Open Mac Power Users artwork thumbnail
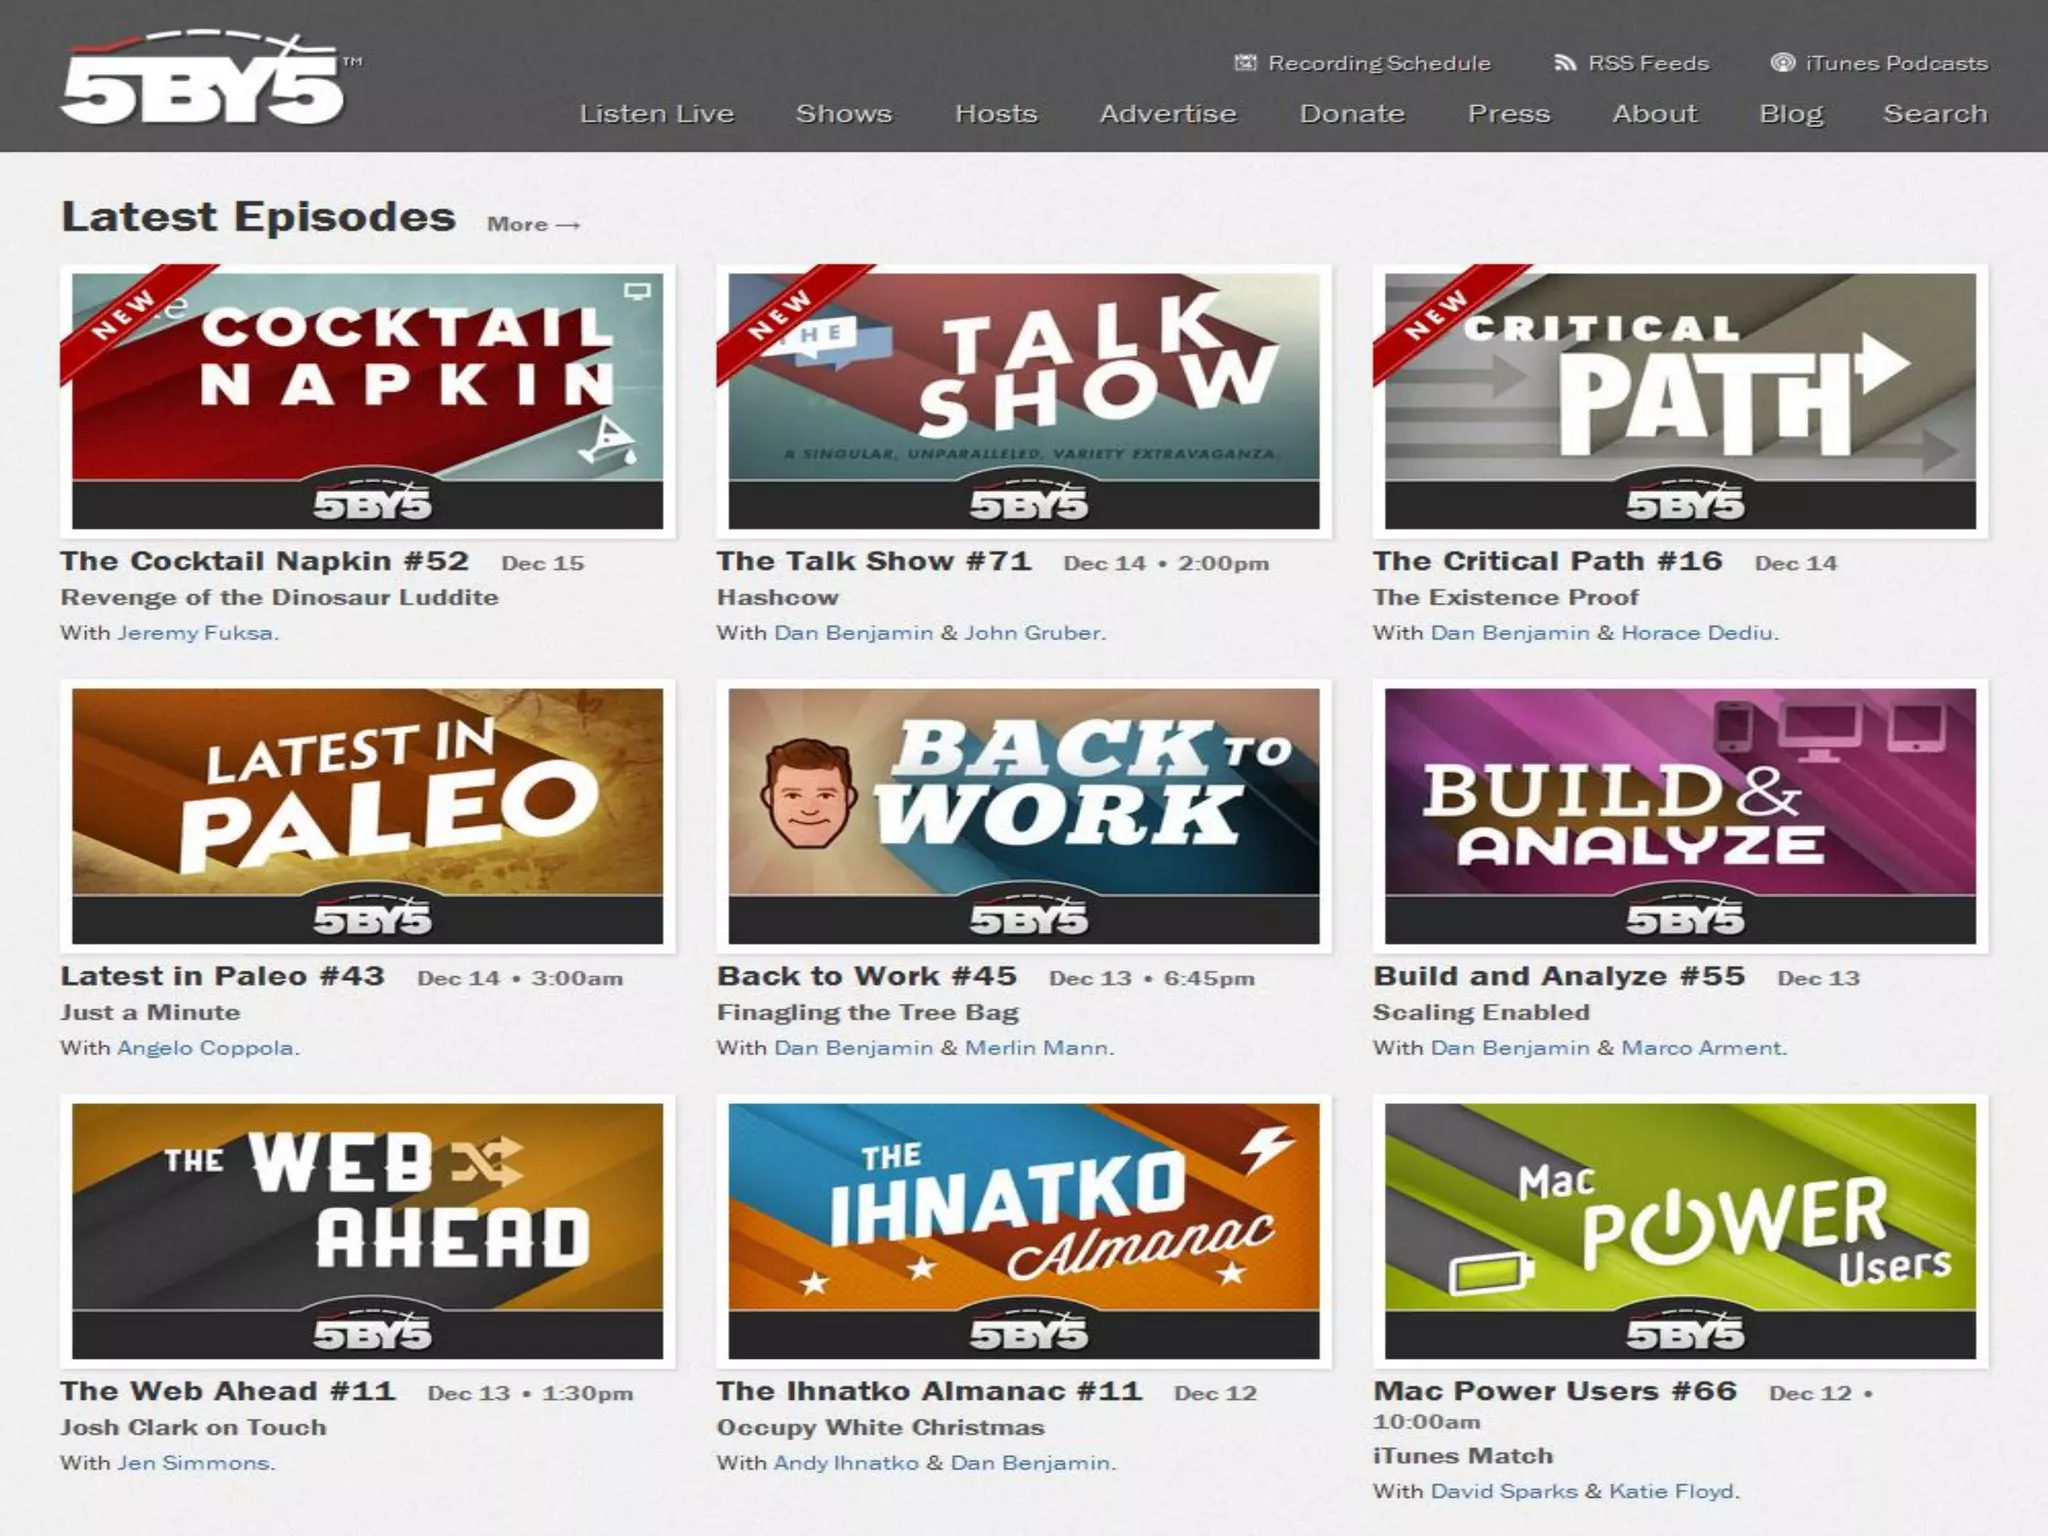This screenshot has width=2048, height=1536. [x=1680, y=1230]
